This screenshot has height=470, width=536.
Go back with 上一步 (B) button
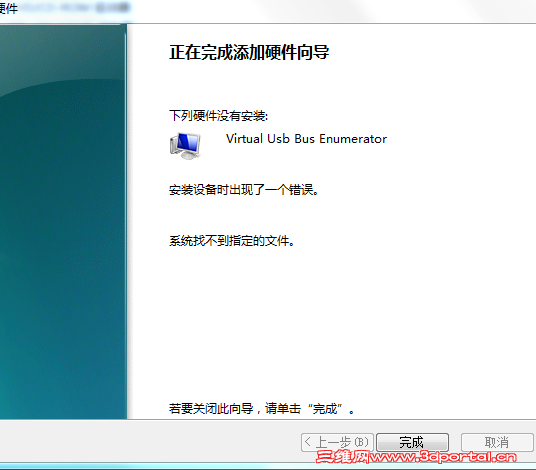337,442
